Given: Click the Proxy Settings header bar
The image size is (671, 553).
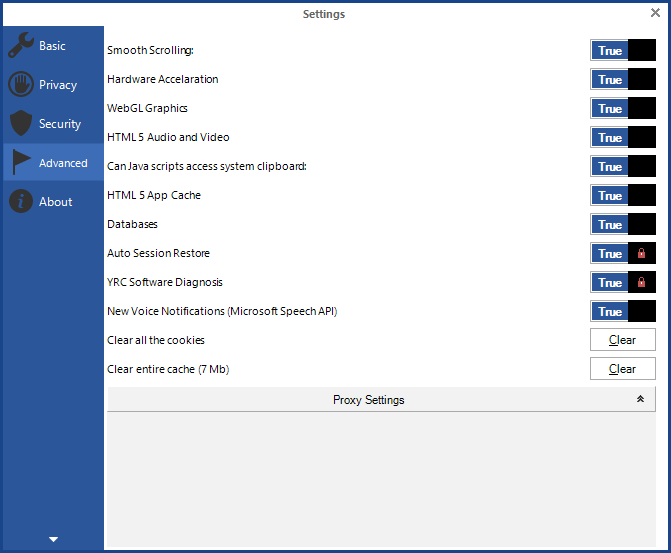Looking at the screenshot, I should pyautogui.click(x=381, y=399).
